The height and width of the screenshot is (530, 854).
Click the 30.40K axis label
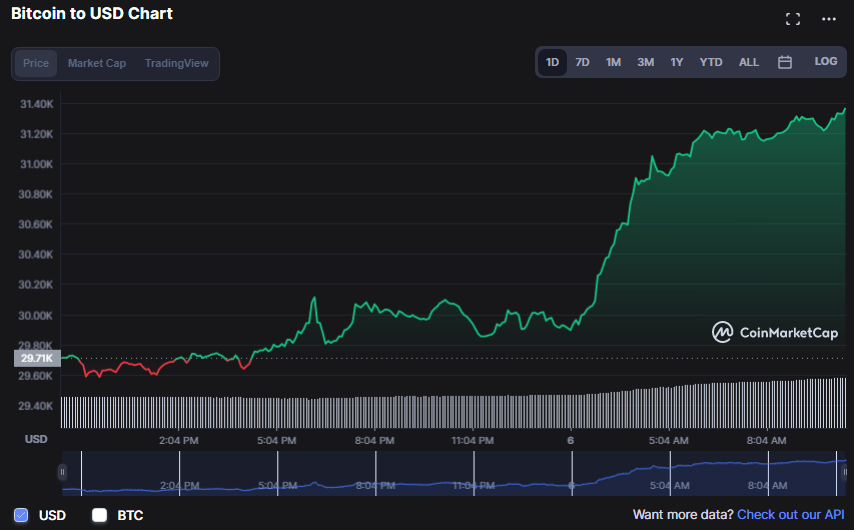point(36,254)
